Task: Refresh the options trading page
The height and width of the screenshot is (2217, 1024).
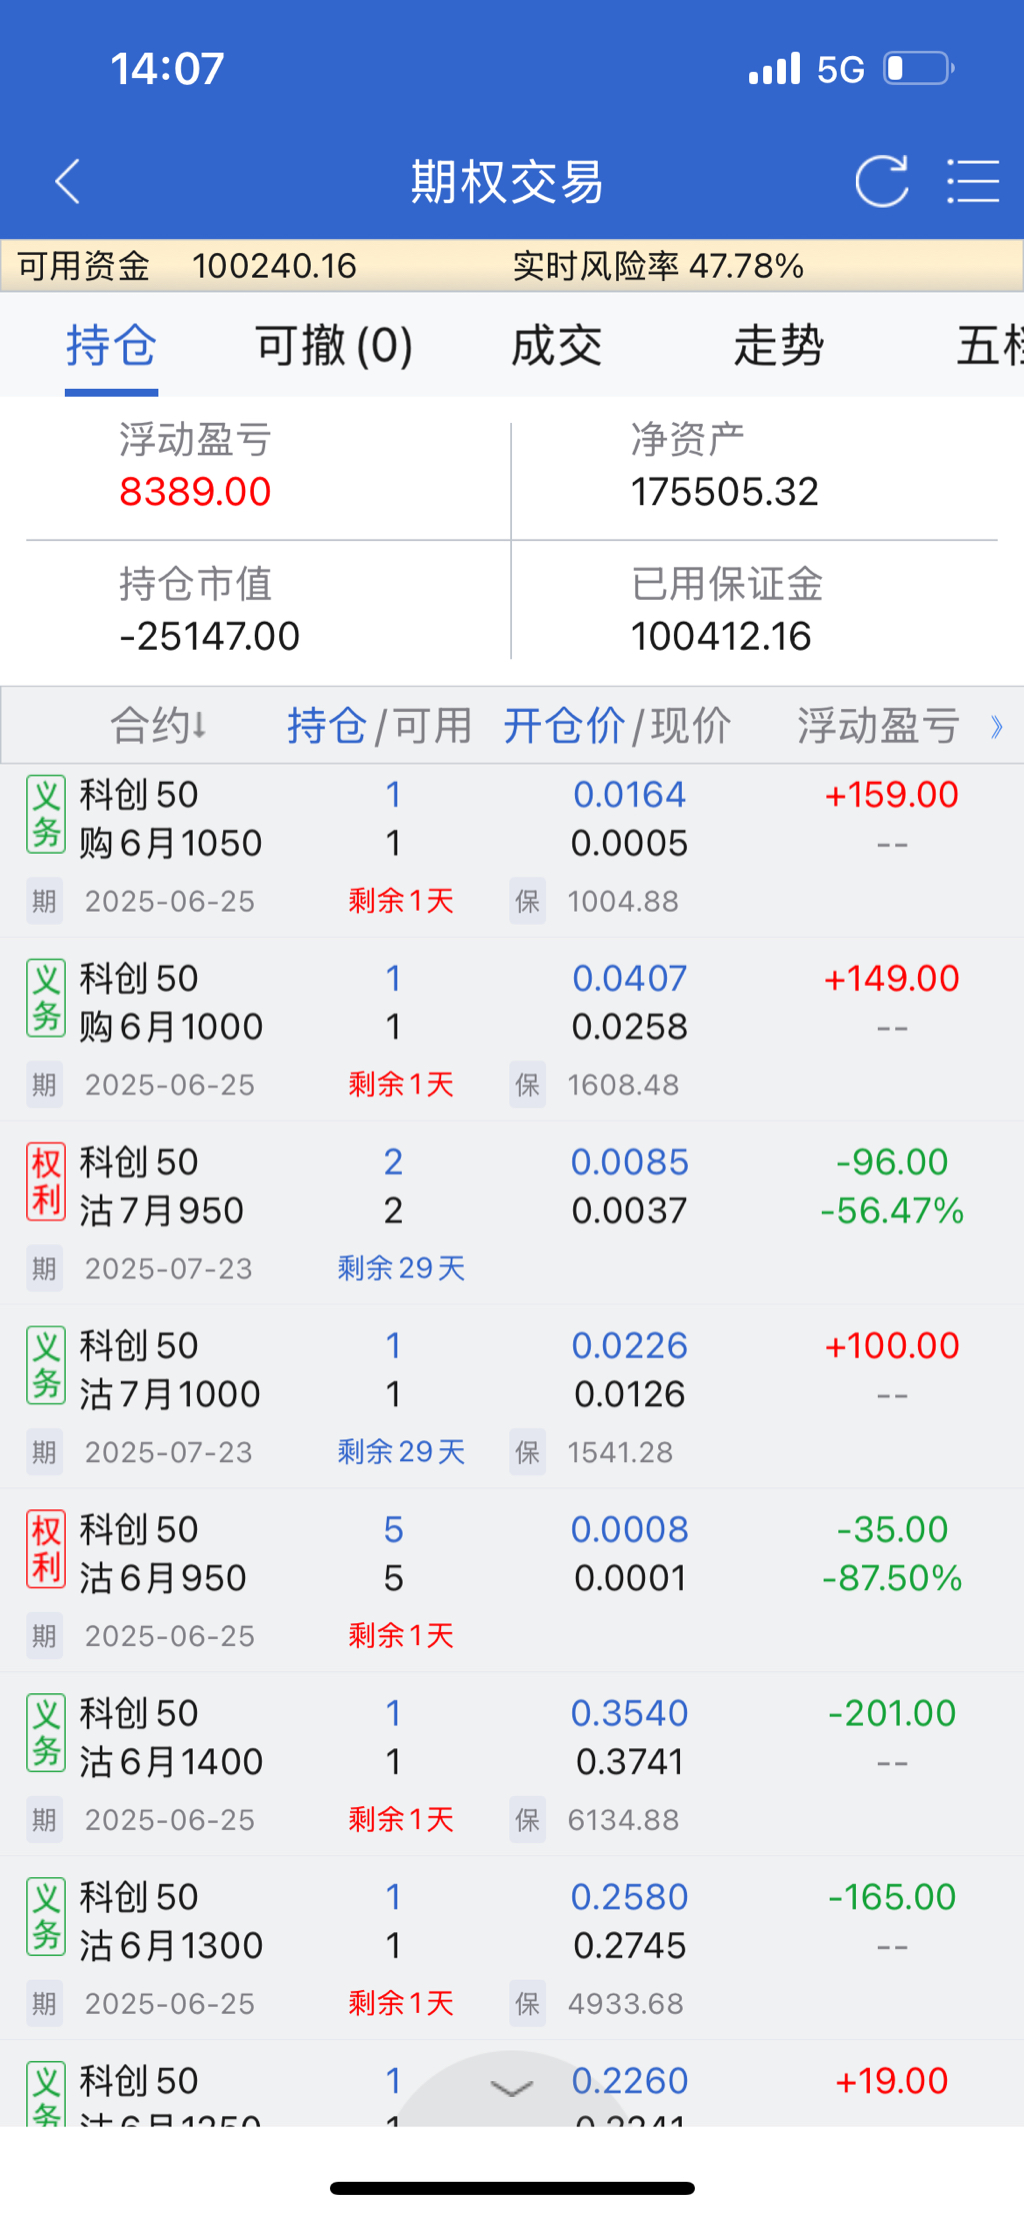Action: (881, 181)
